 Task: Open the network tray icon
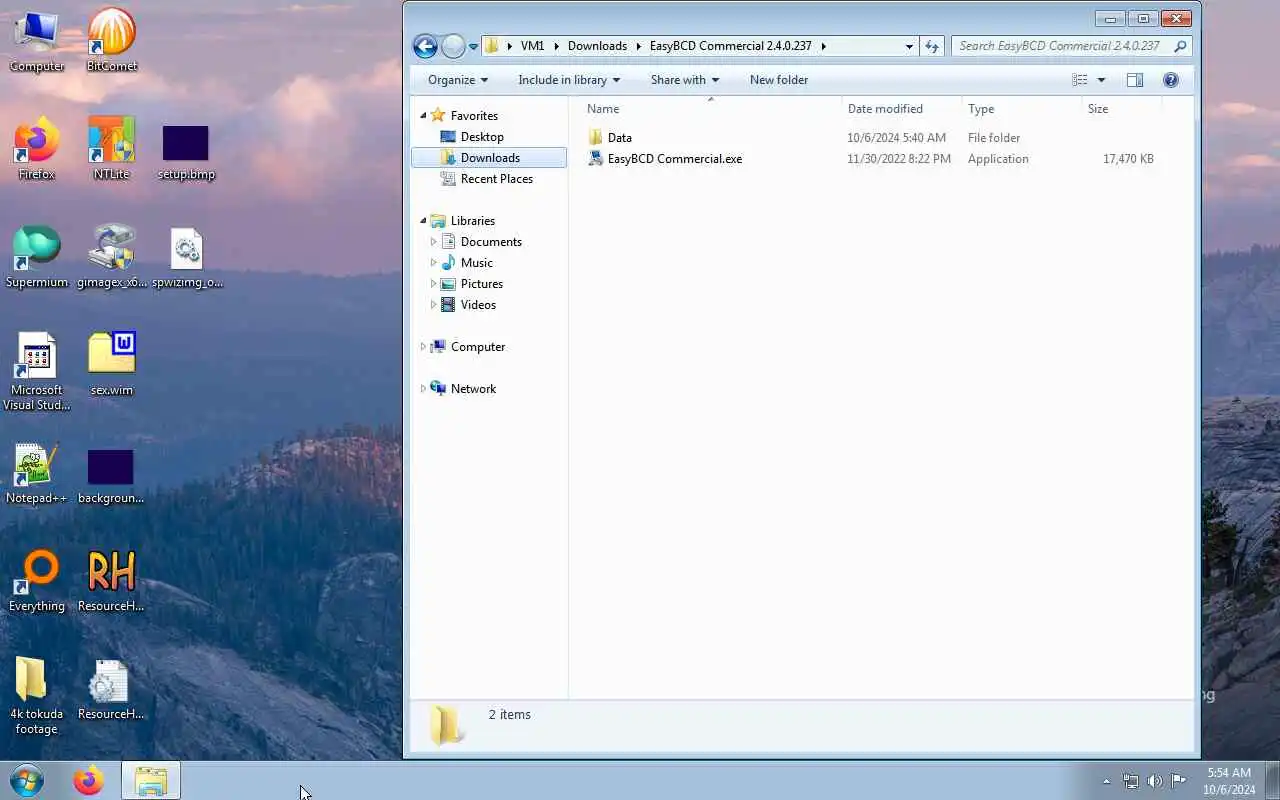(1130, 781)
